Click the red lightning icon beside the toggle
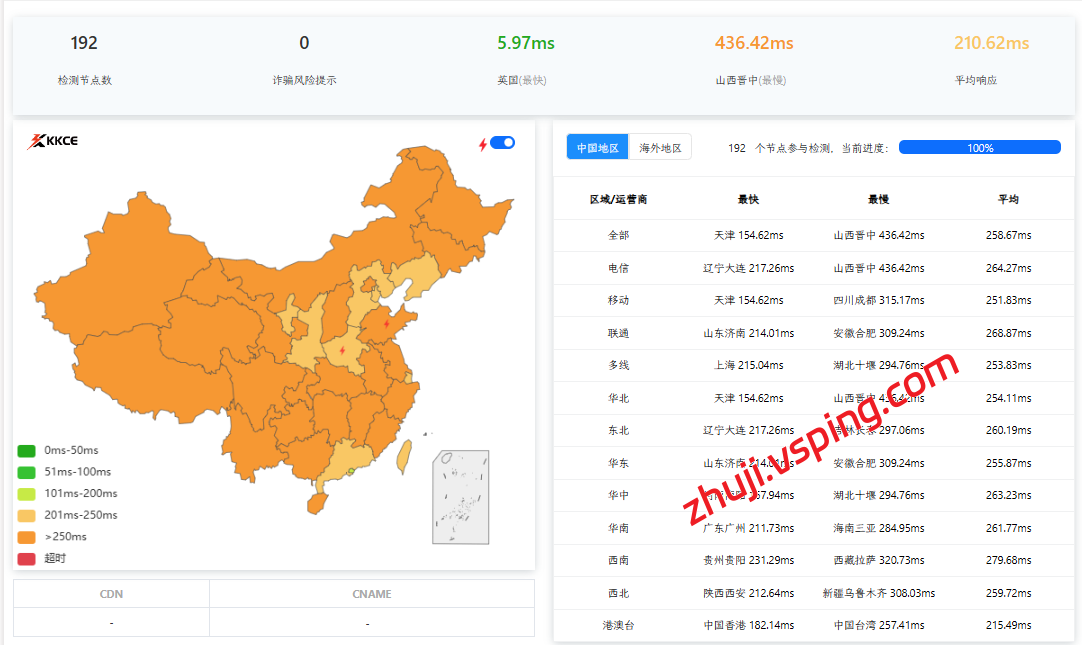 click(483, 144)
